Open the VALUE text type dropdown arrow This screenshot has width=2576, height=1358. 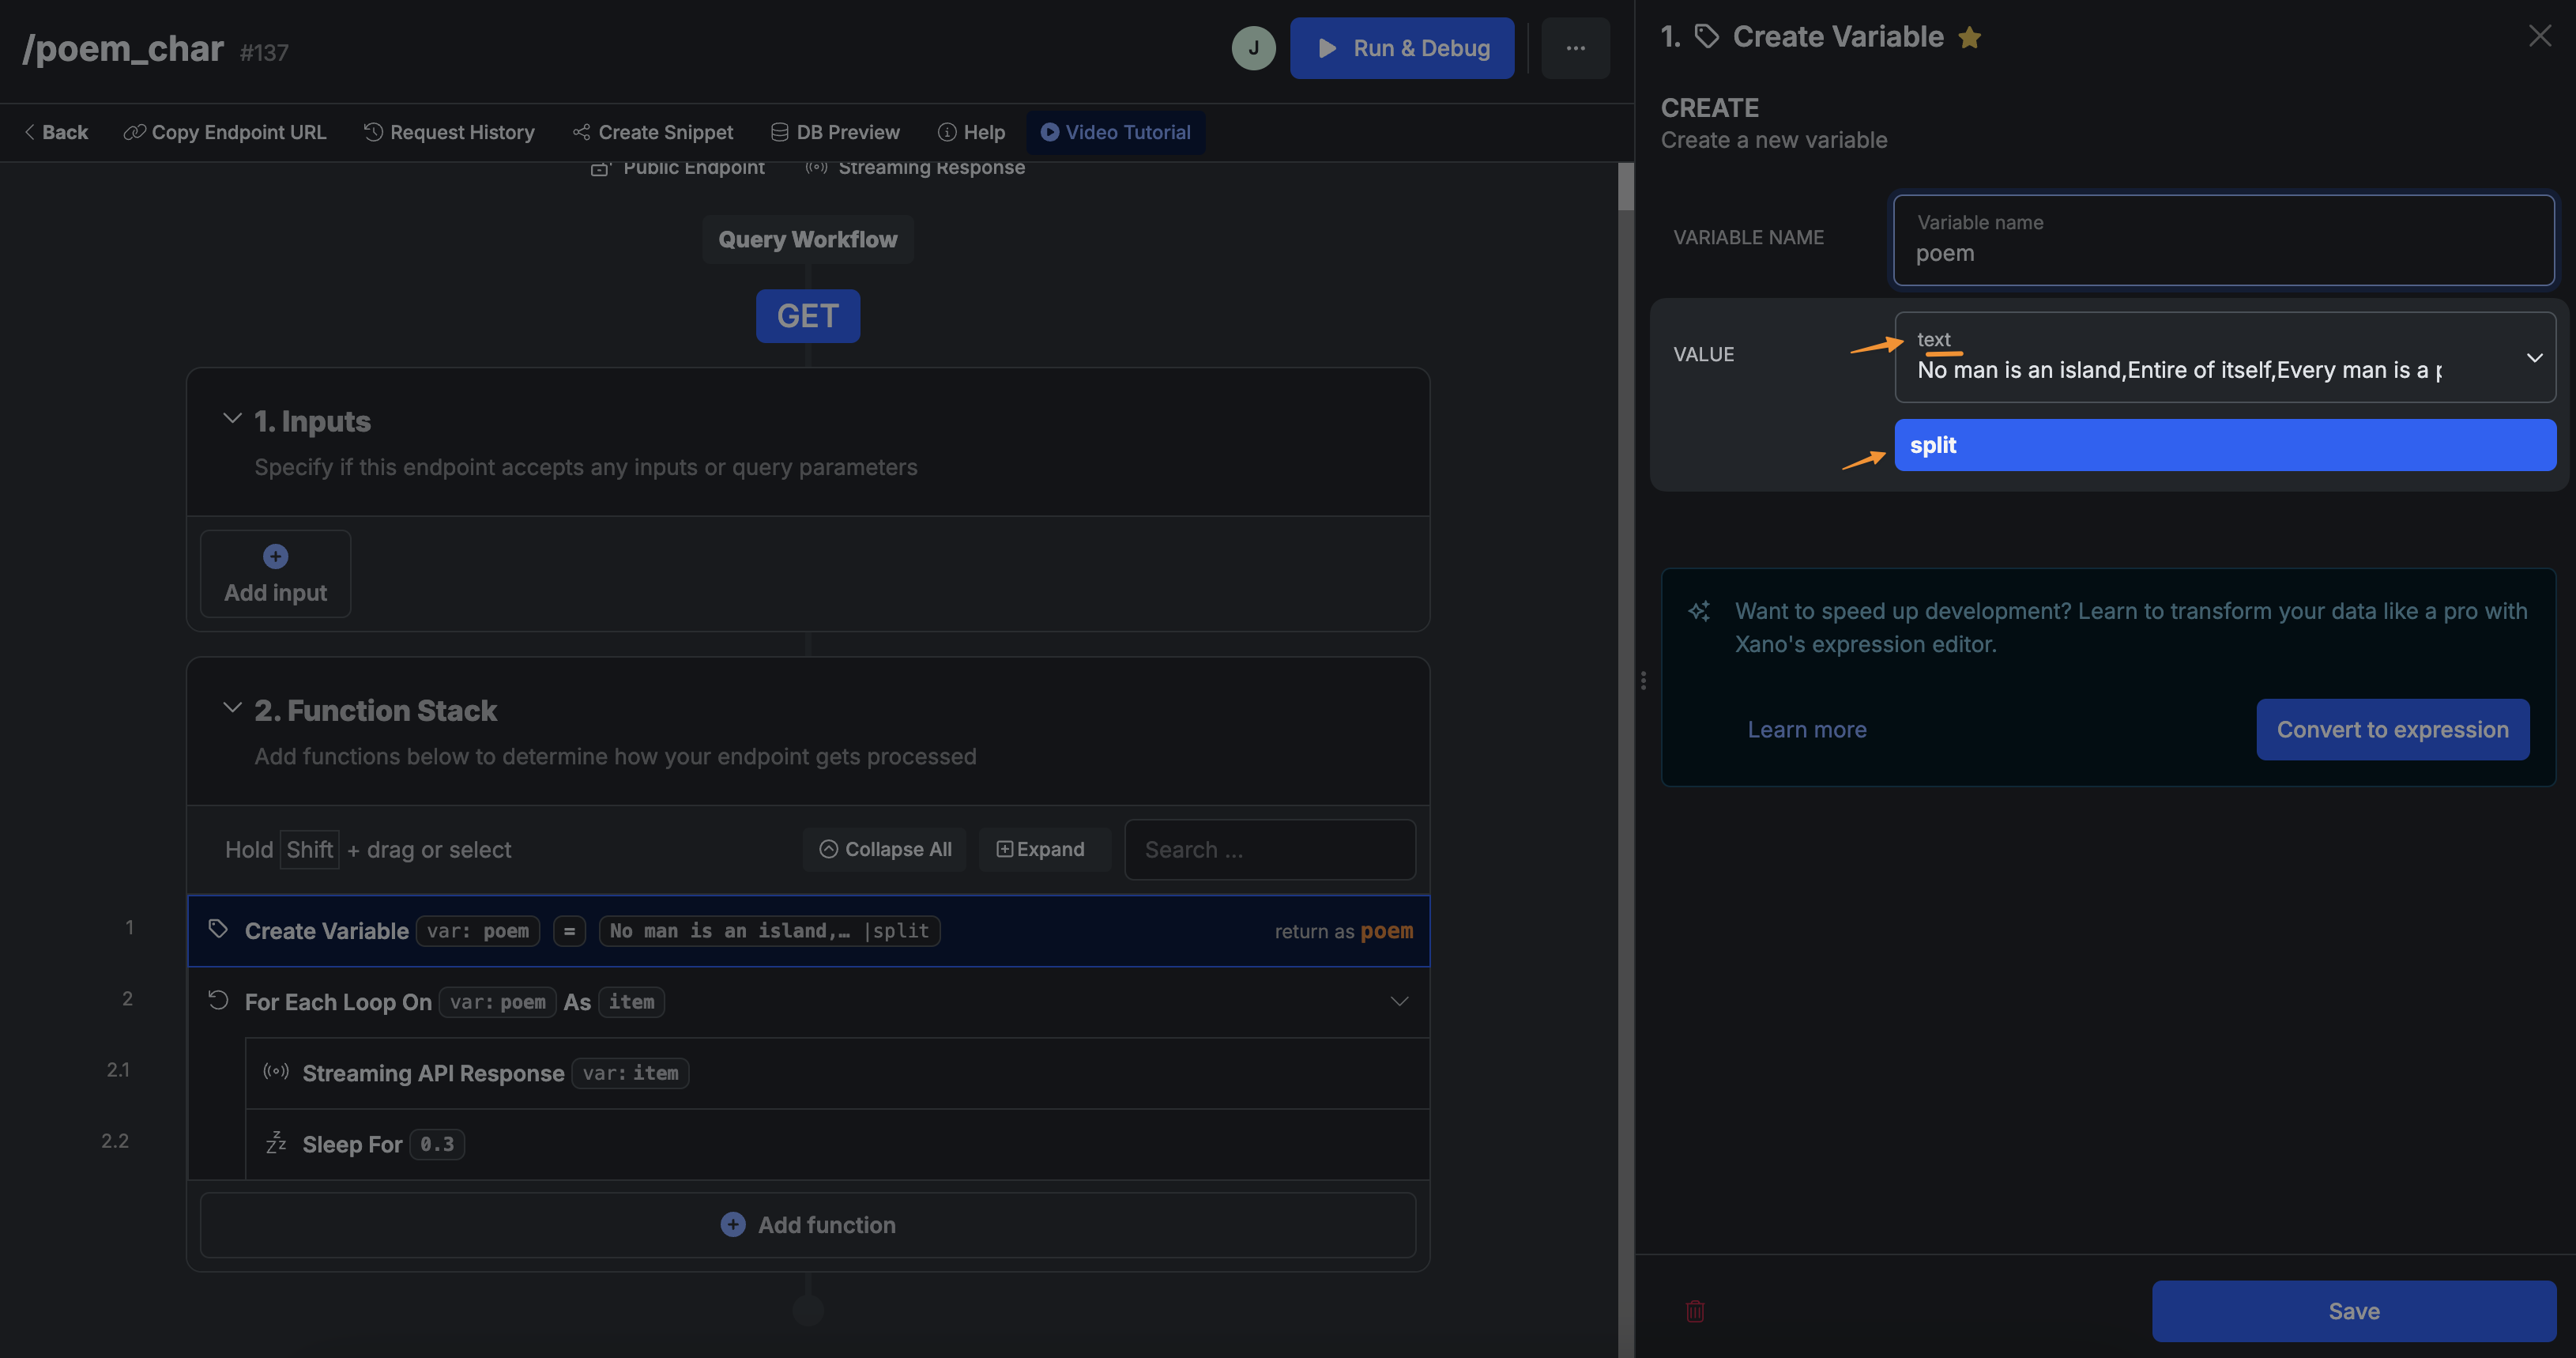(2534, 358)
